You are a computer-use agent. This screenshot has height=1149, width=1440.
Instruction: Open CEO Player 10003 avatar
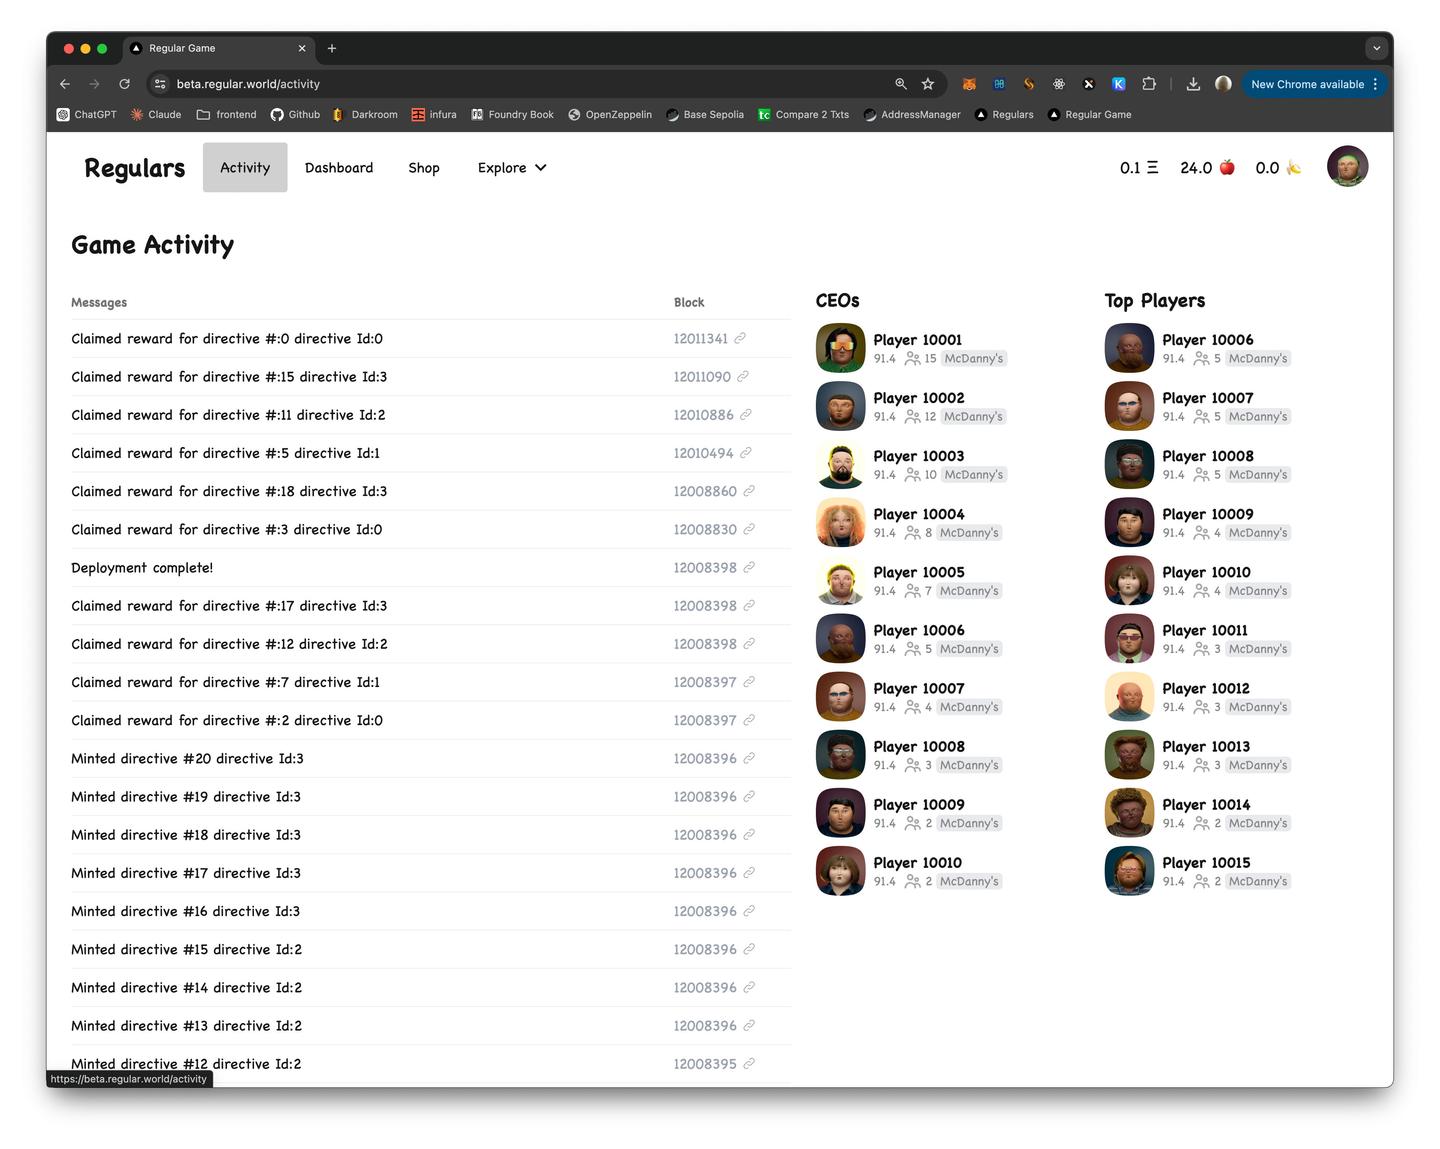point(840,464)
